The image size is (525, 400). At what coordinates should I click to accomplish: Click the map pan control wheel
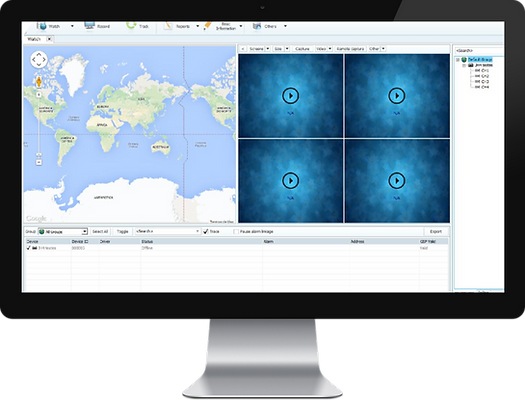(x=39, y=60)
